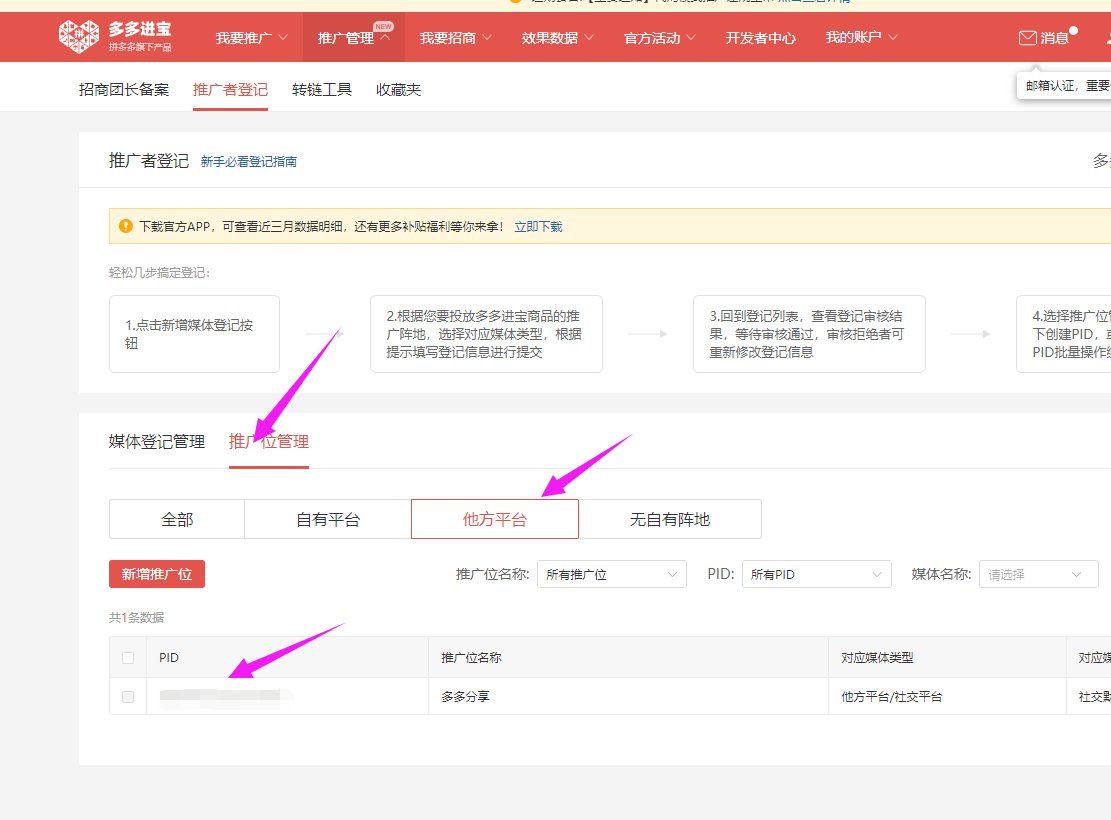Expand the 效果数据 menu
The width and height of the screenshot is (1111, 820).
558,38
